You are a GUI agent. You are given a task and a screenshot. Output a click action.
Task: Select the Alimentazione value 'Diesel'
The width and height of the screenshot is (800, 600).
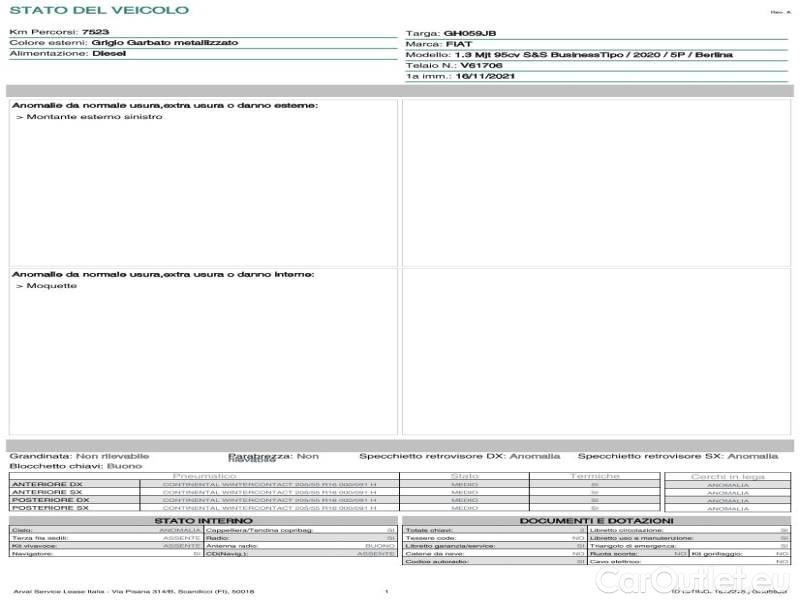pyautogui.click(x=109, y=54)
